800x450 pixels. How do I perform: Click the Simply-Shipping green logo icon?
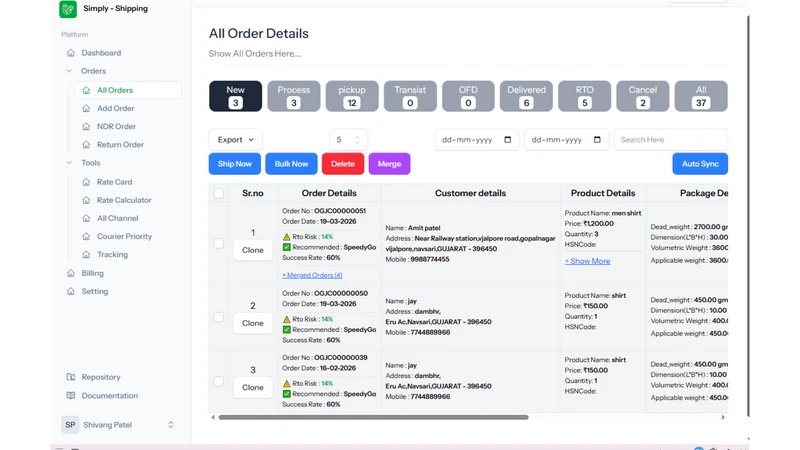pos(68,9)
